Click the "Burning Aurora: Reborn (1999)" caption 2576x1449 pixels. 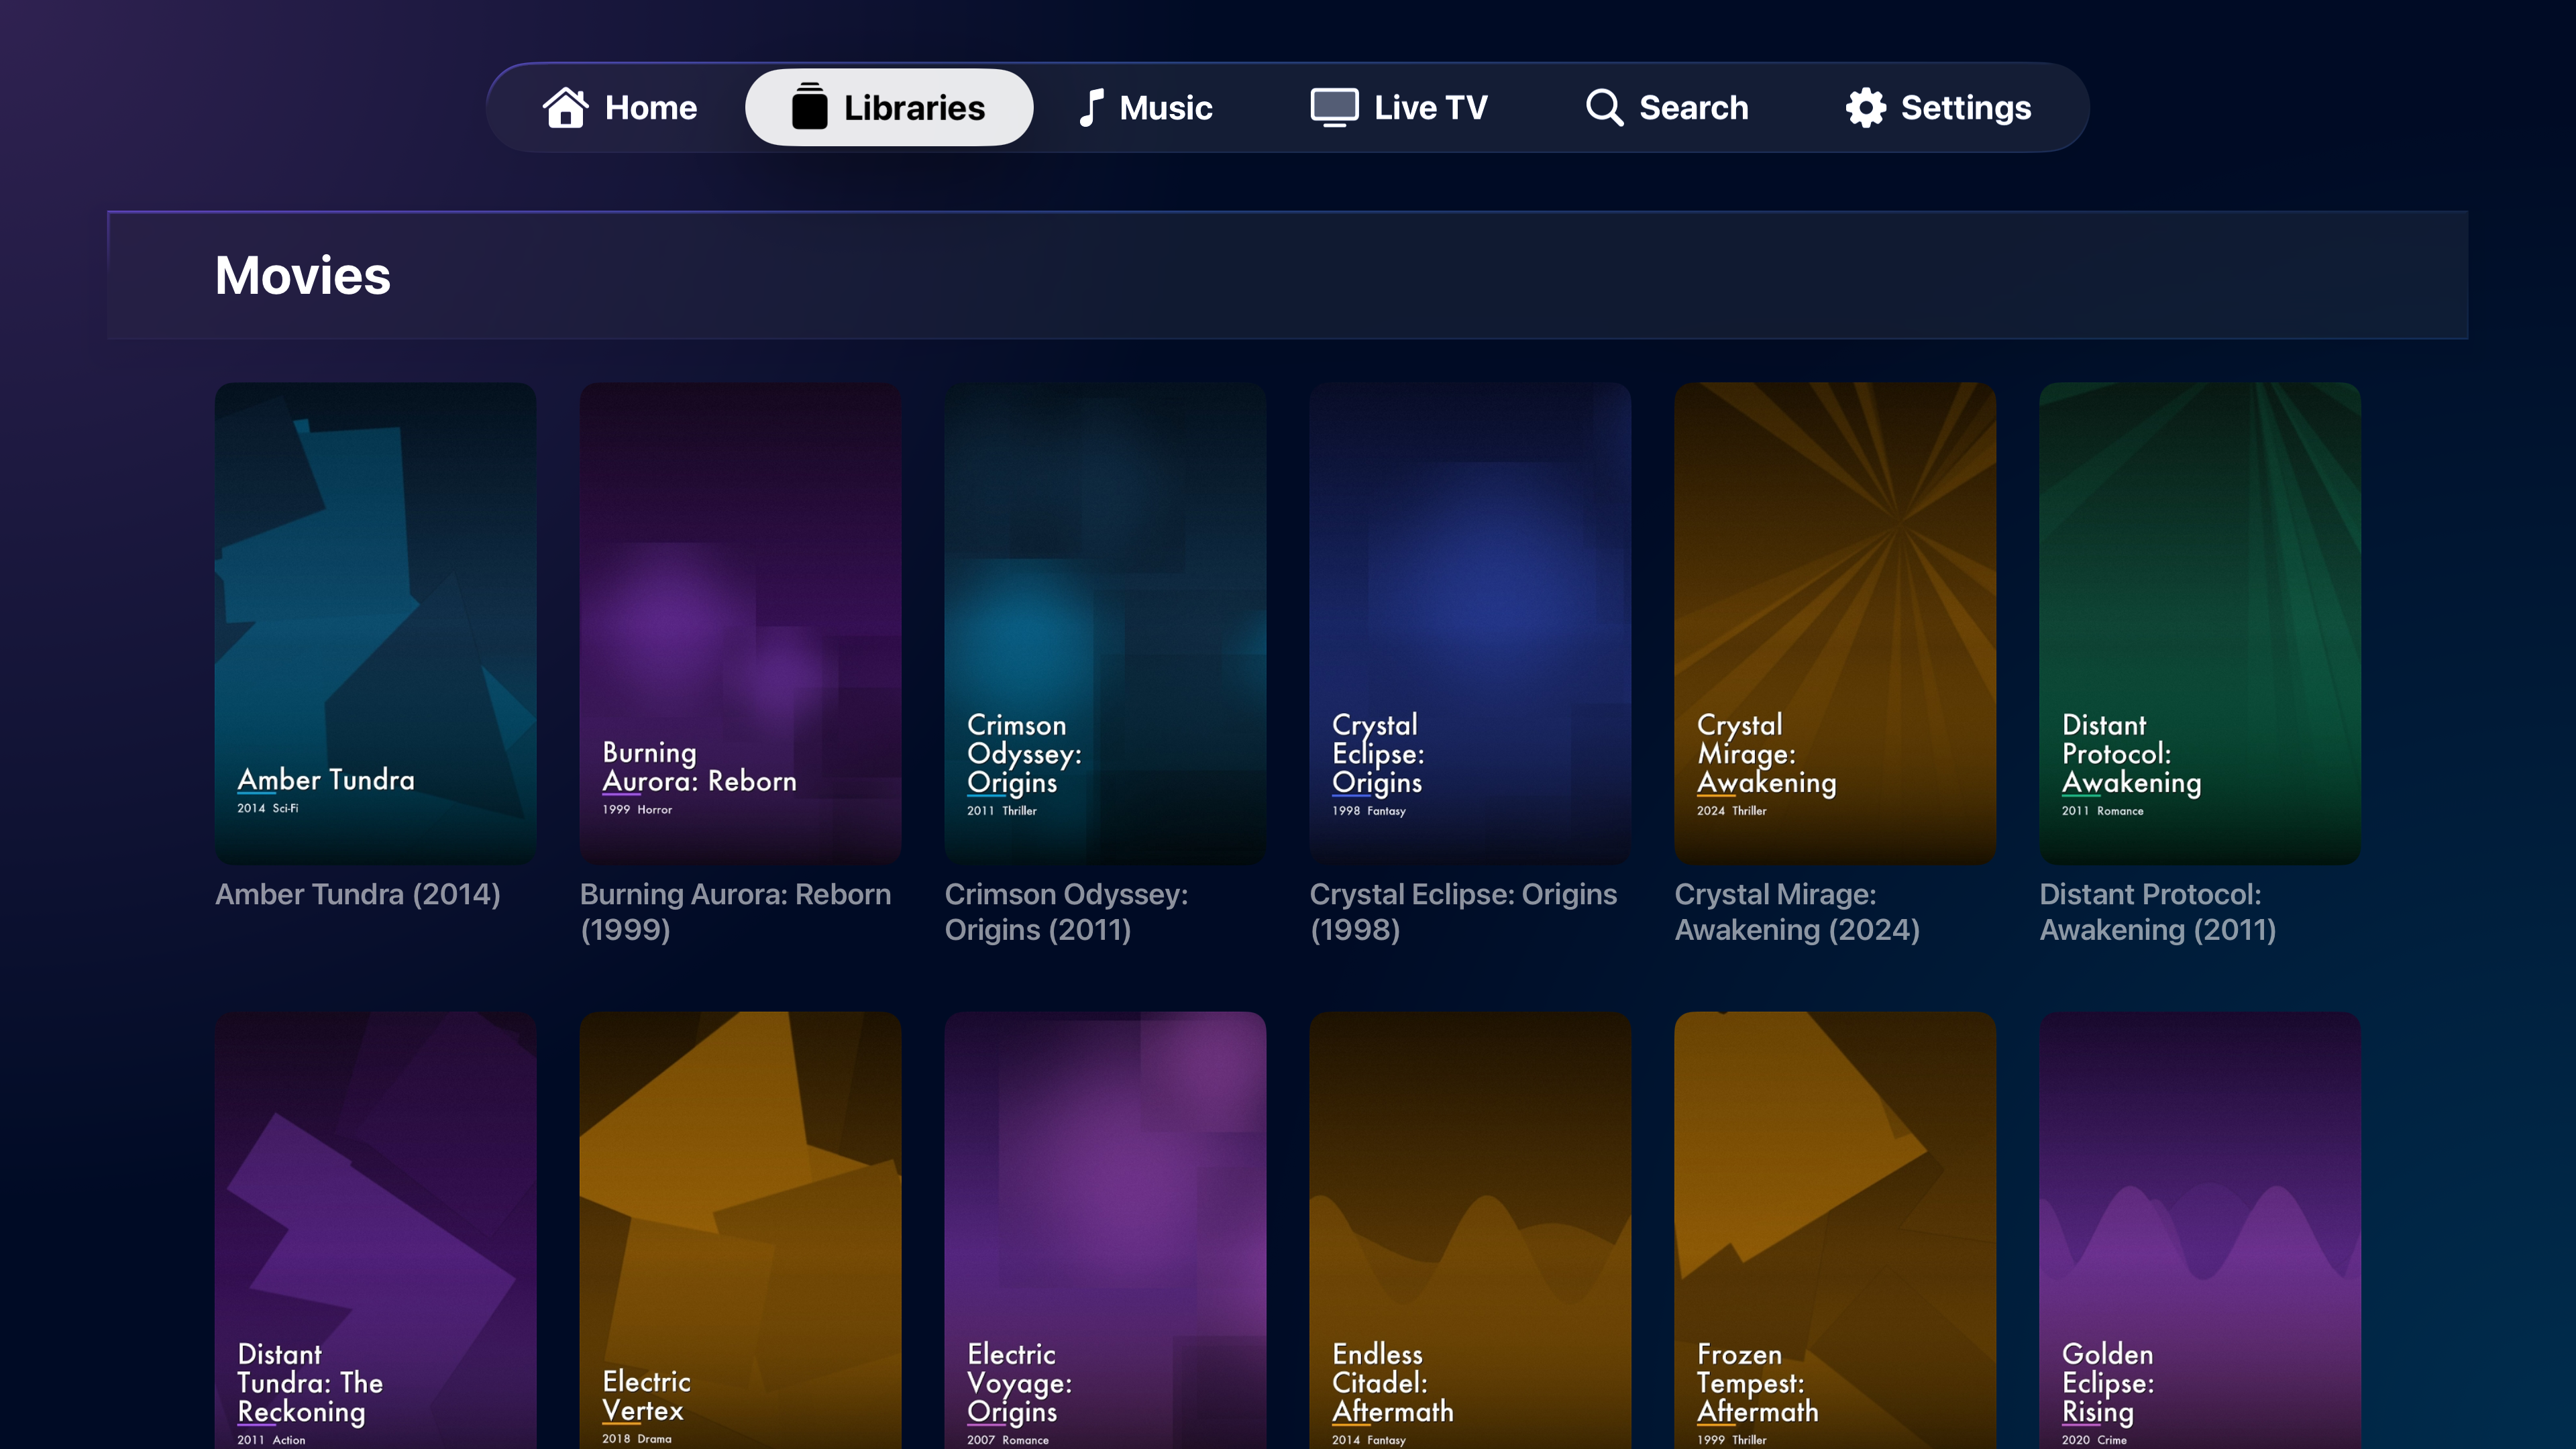point(735,912)
